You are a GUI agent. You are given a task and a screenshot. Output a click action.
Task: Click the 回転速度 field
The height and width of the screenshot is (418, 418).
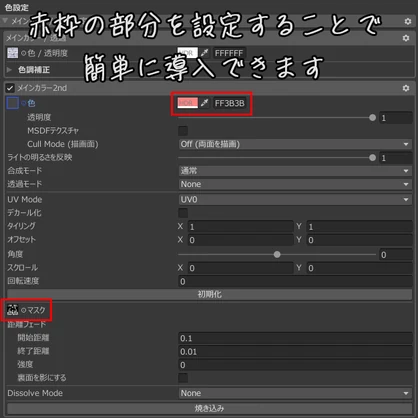295,281
